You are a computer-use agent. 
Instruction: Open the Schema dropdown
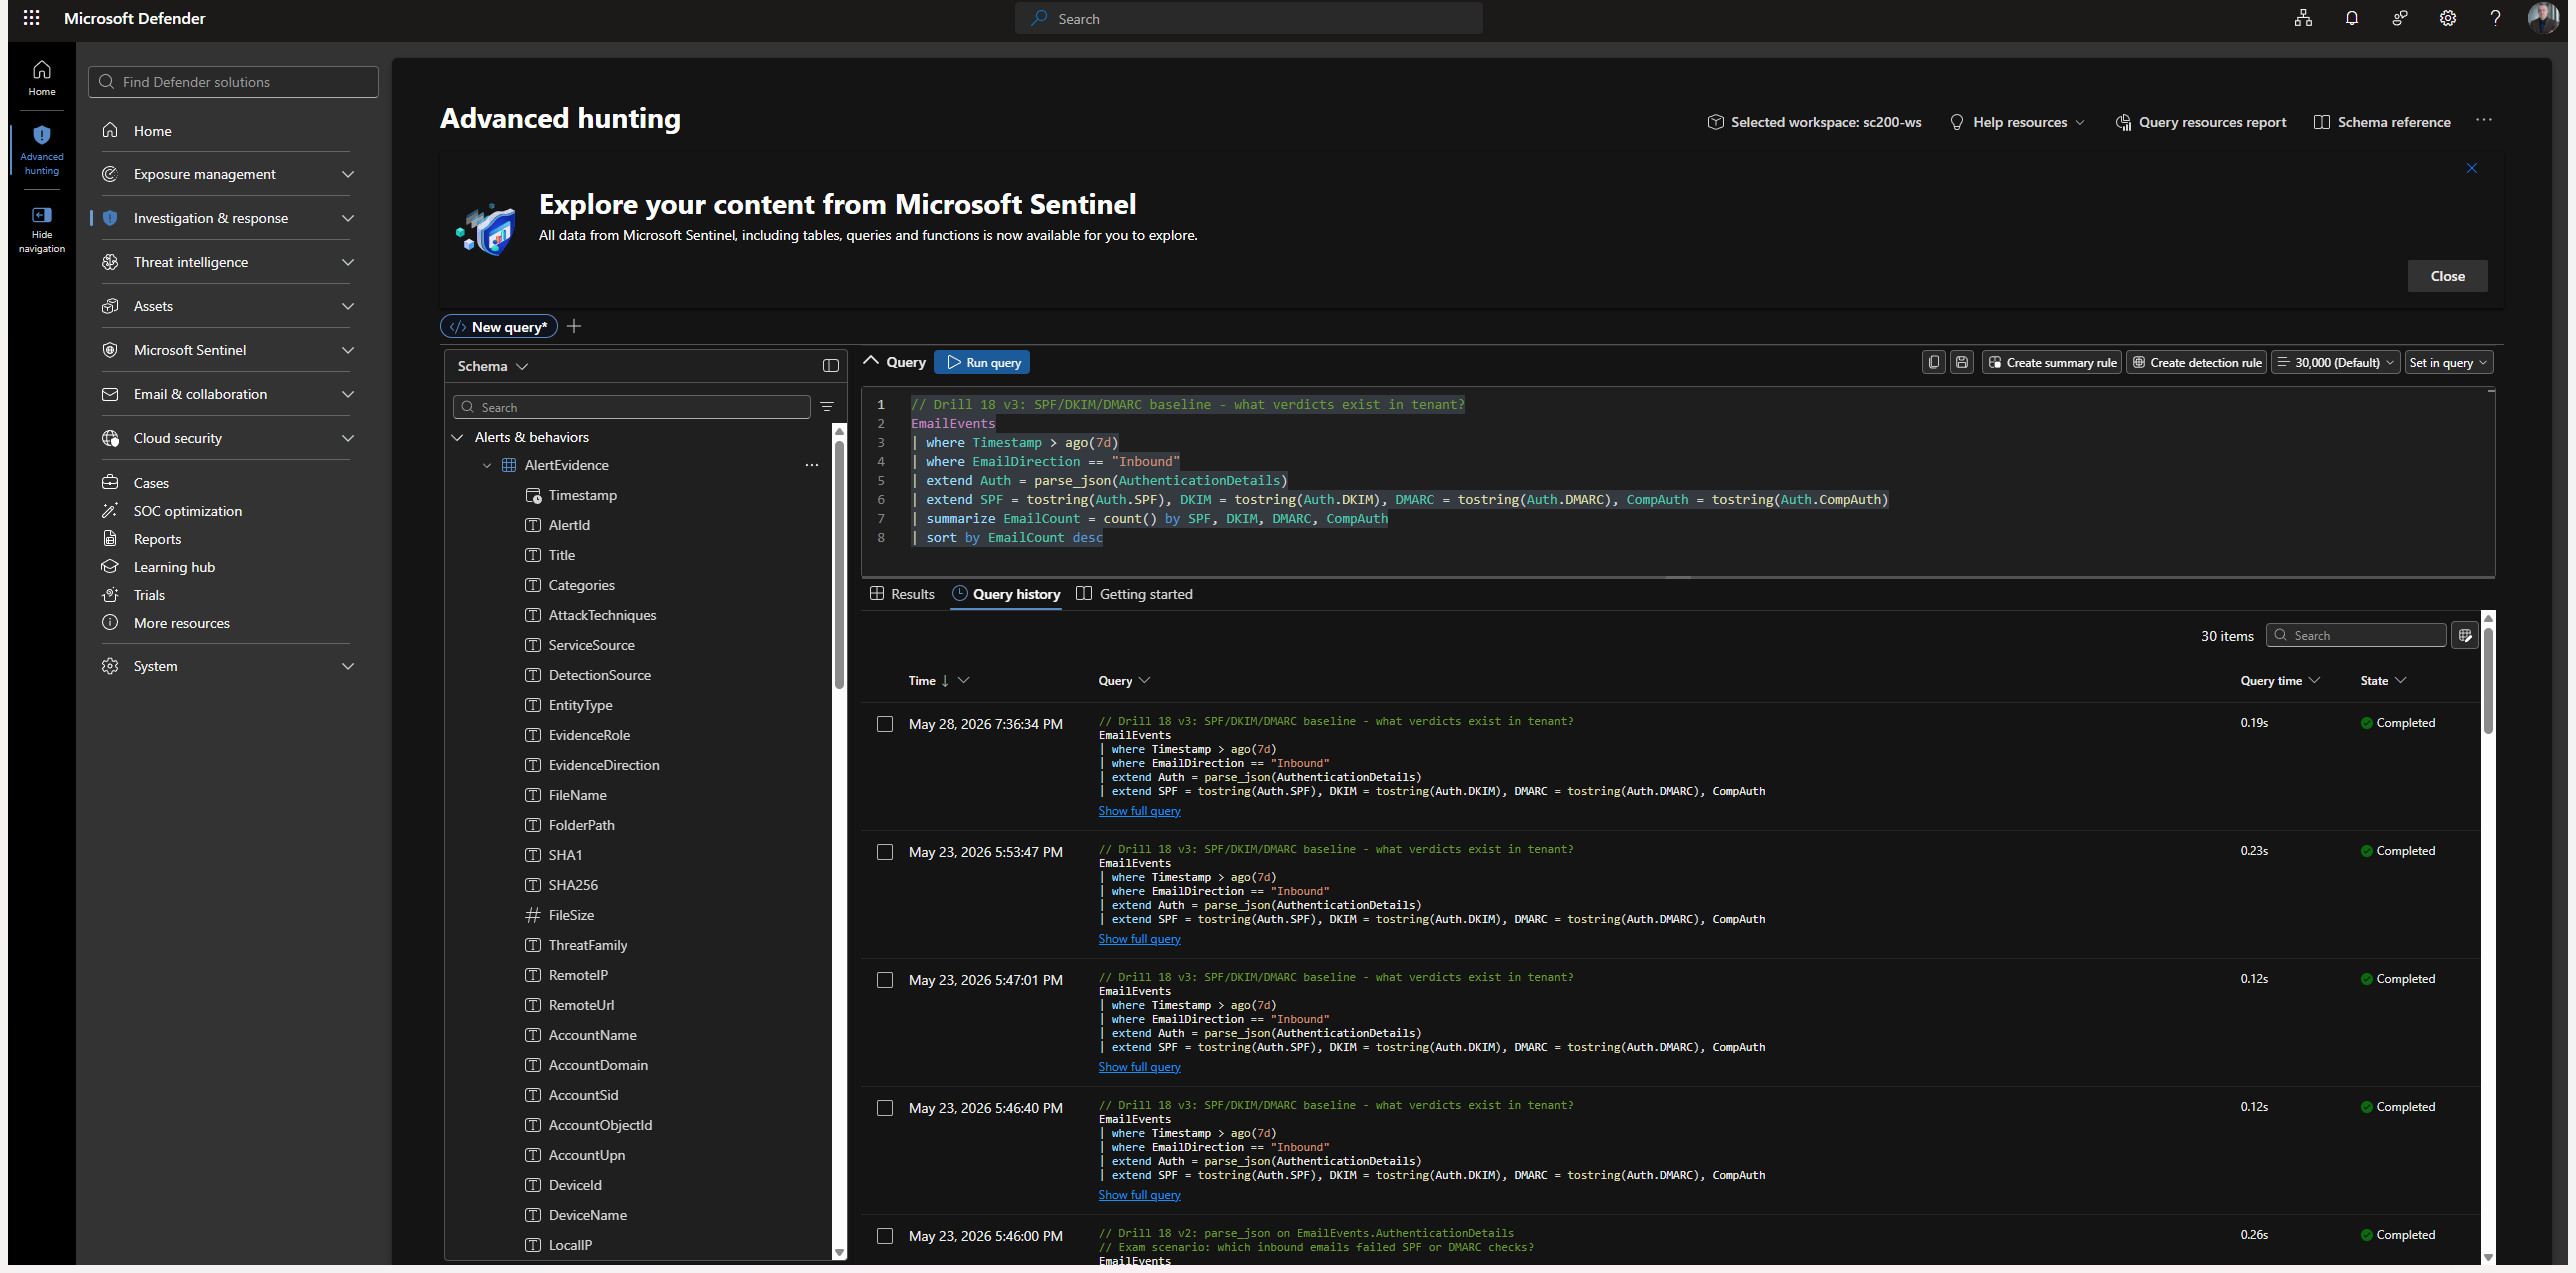coord(492,366)
